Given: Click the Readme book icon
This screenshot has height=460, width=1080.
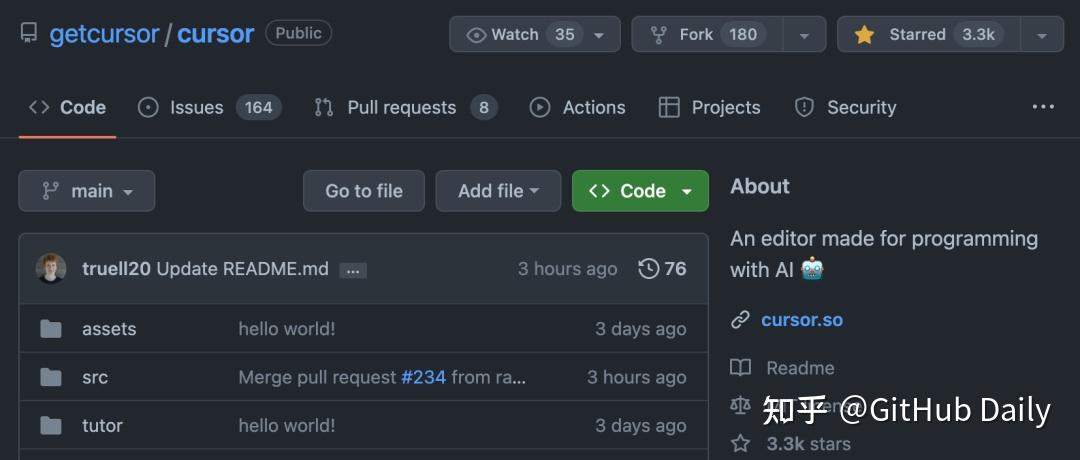Looking at the screenshot, I should pos(740,368).
